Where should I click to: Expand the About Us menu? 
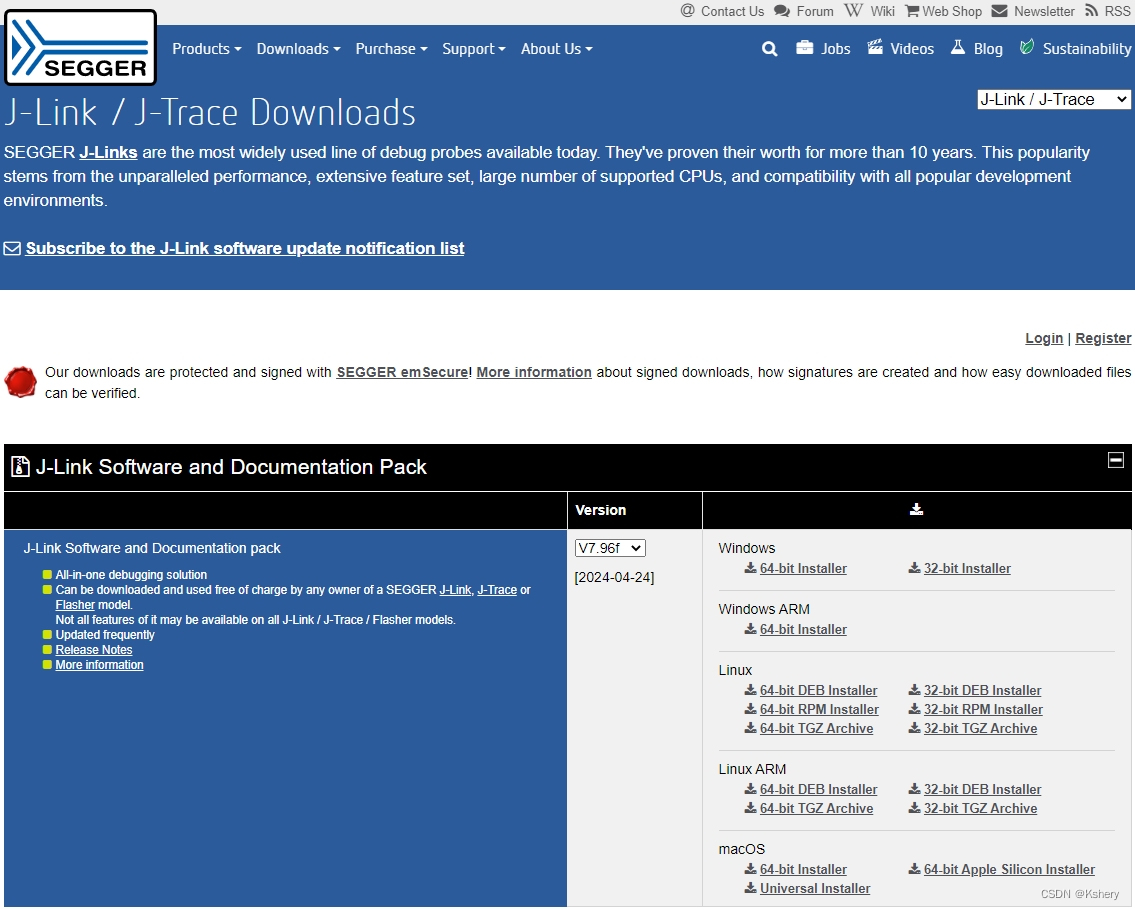coord(557,49)
